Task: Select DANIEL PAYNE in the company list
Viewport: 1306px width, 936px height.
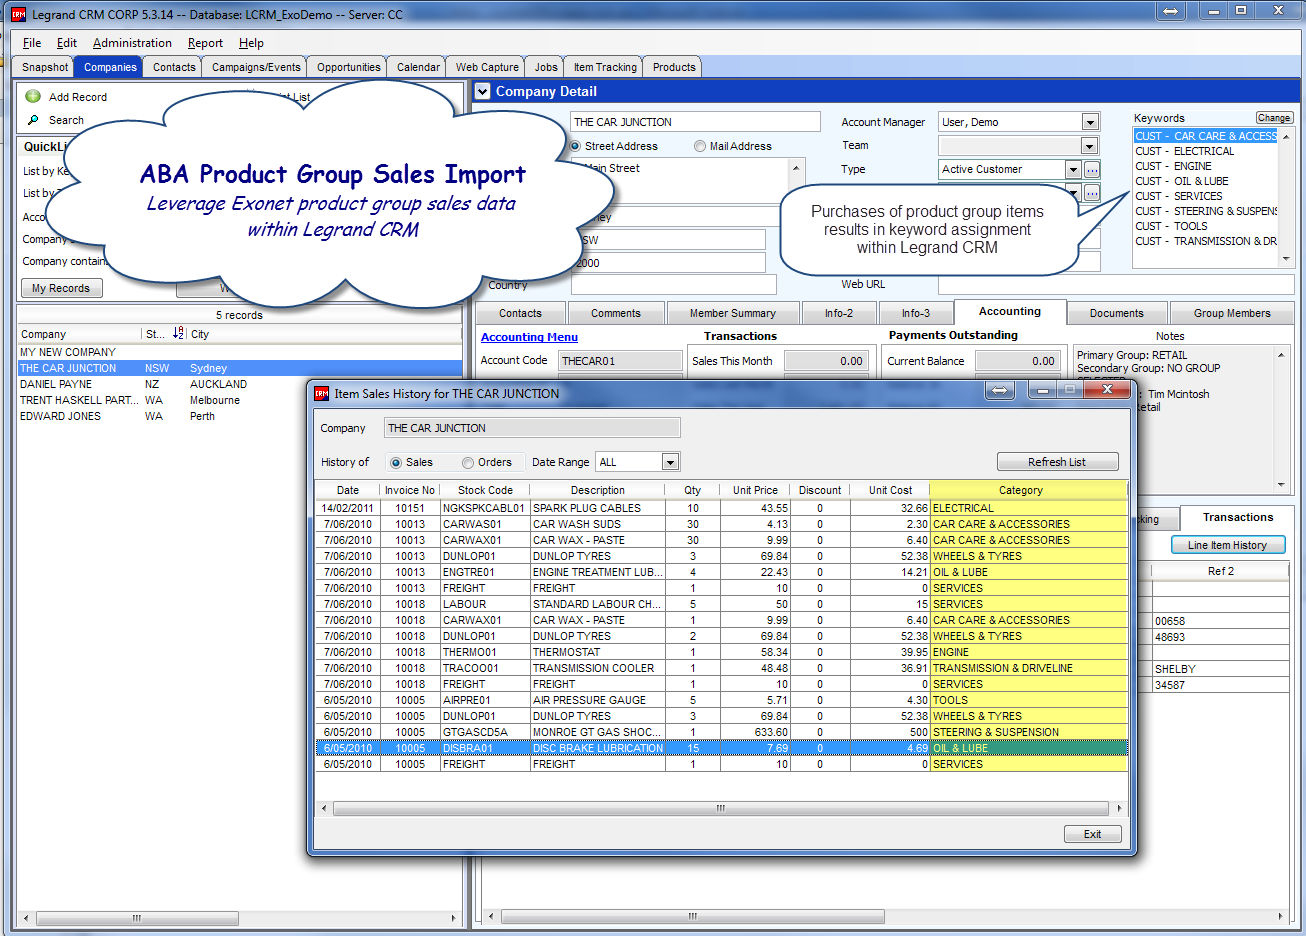Action: pos(240,384)
